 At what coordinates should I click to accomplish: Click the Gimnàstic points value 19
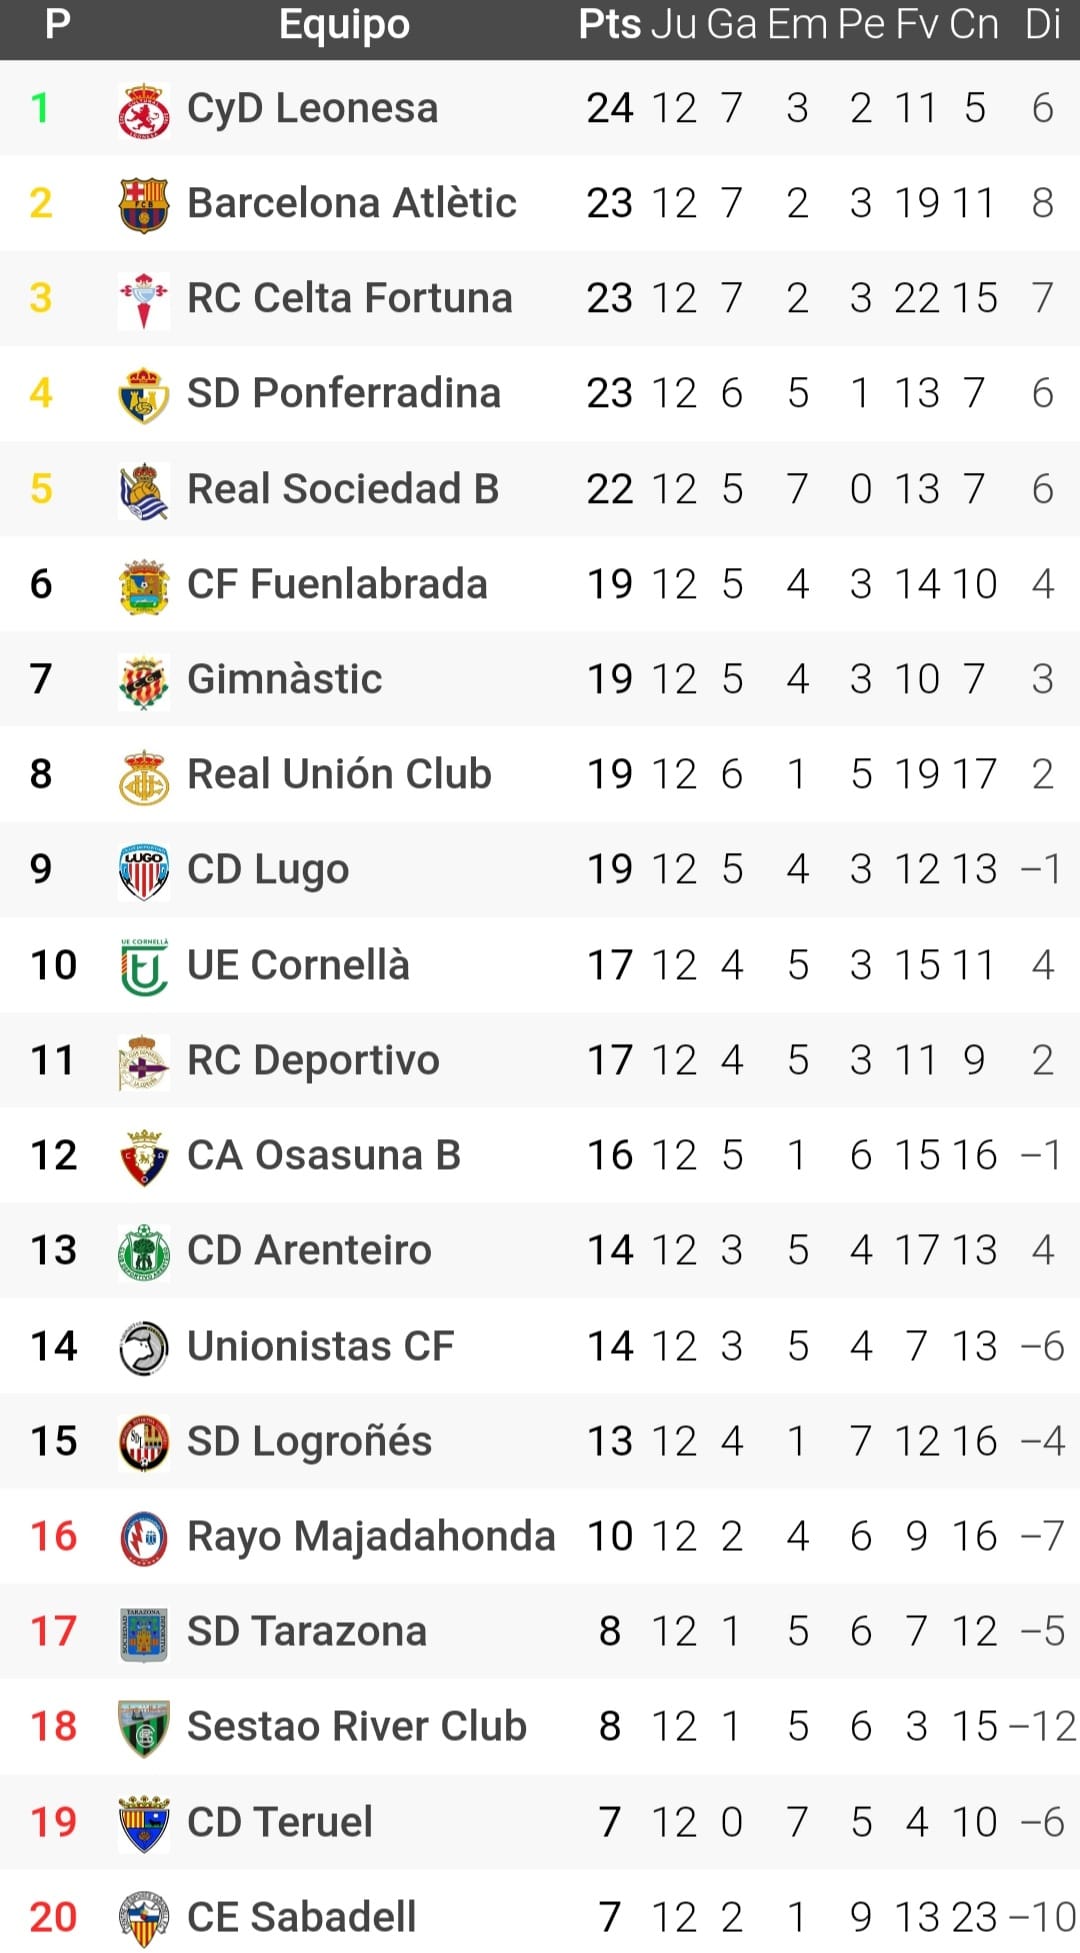609,680
